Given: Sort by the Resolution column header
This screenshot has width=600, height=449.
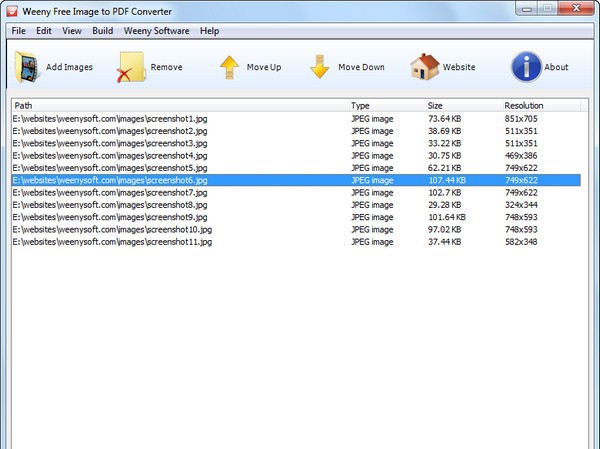Looking at the screenshot, I should pyautogui.click(x=541, y=105).
